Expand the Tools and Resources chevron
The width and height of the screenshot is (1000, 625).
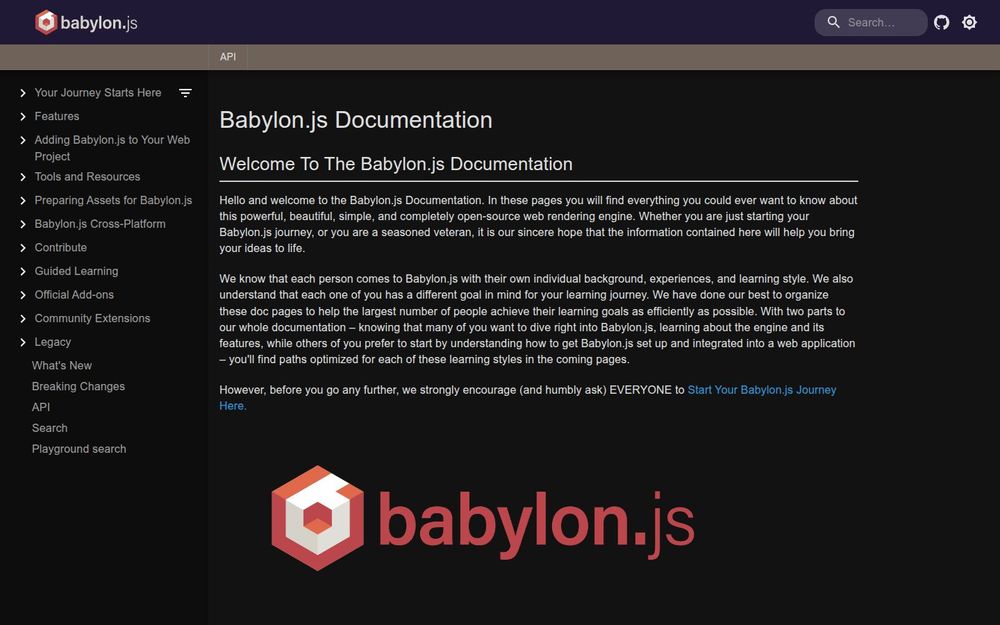pos(23,177)
